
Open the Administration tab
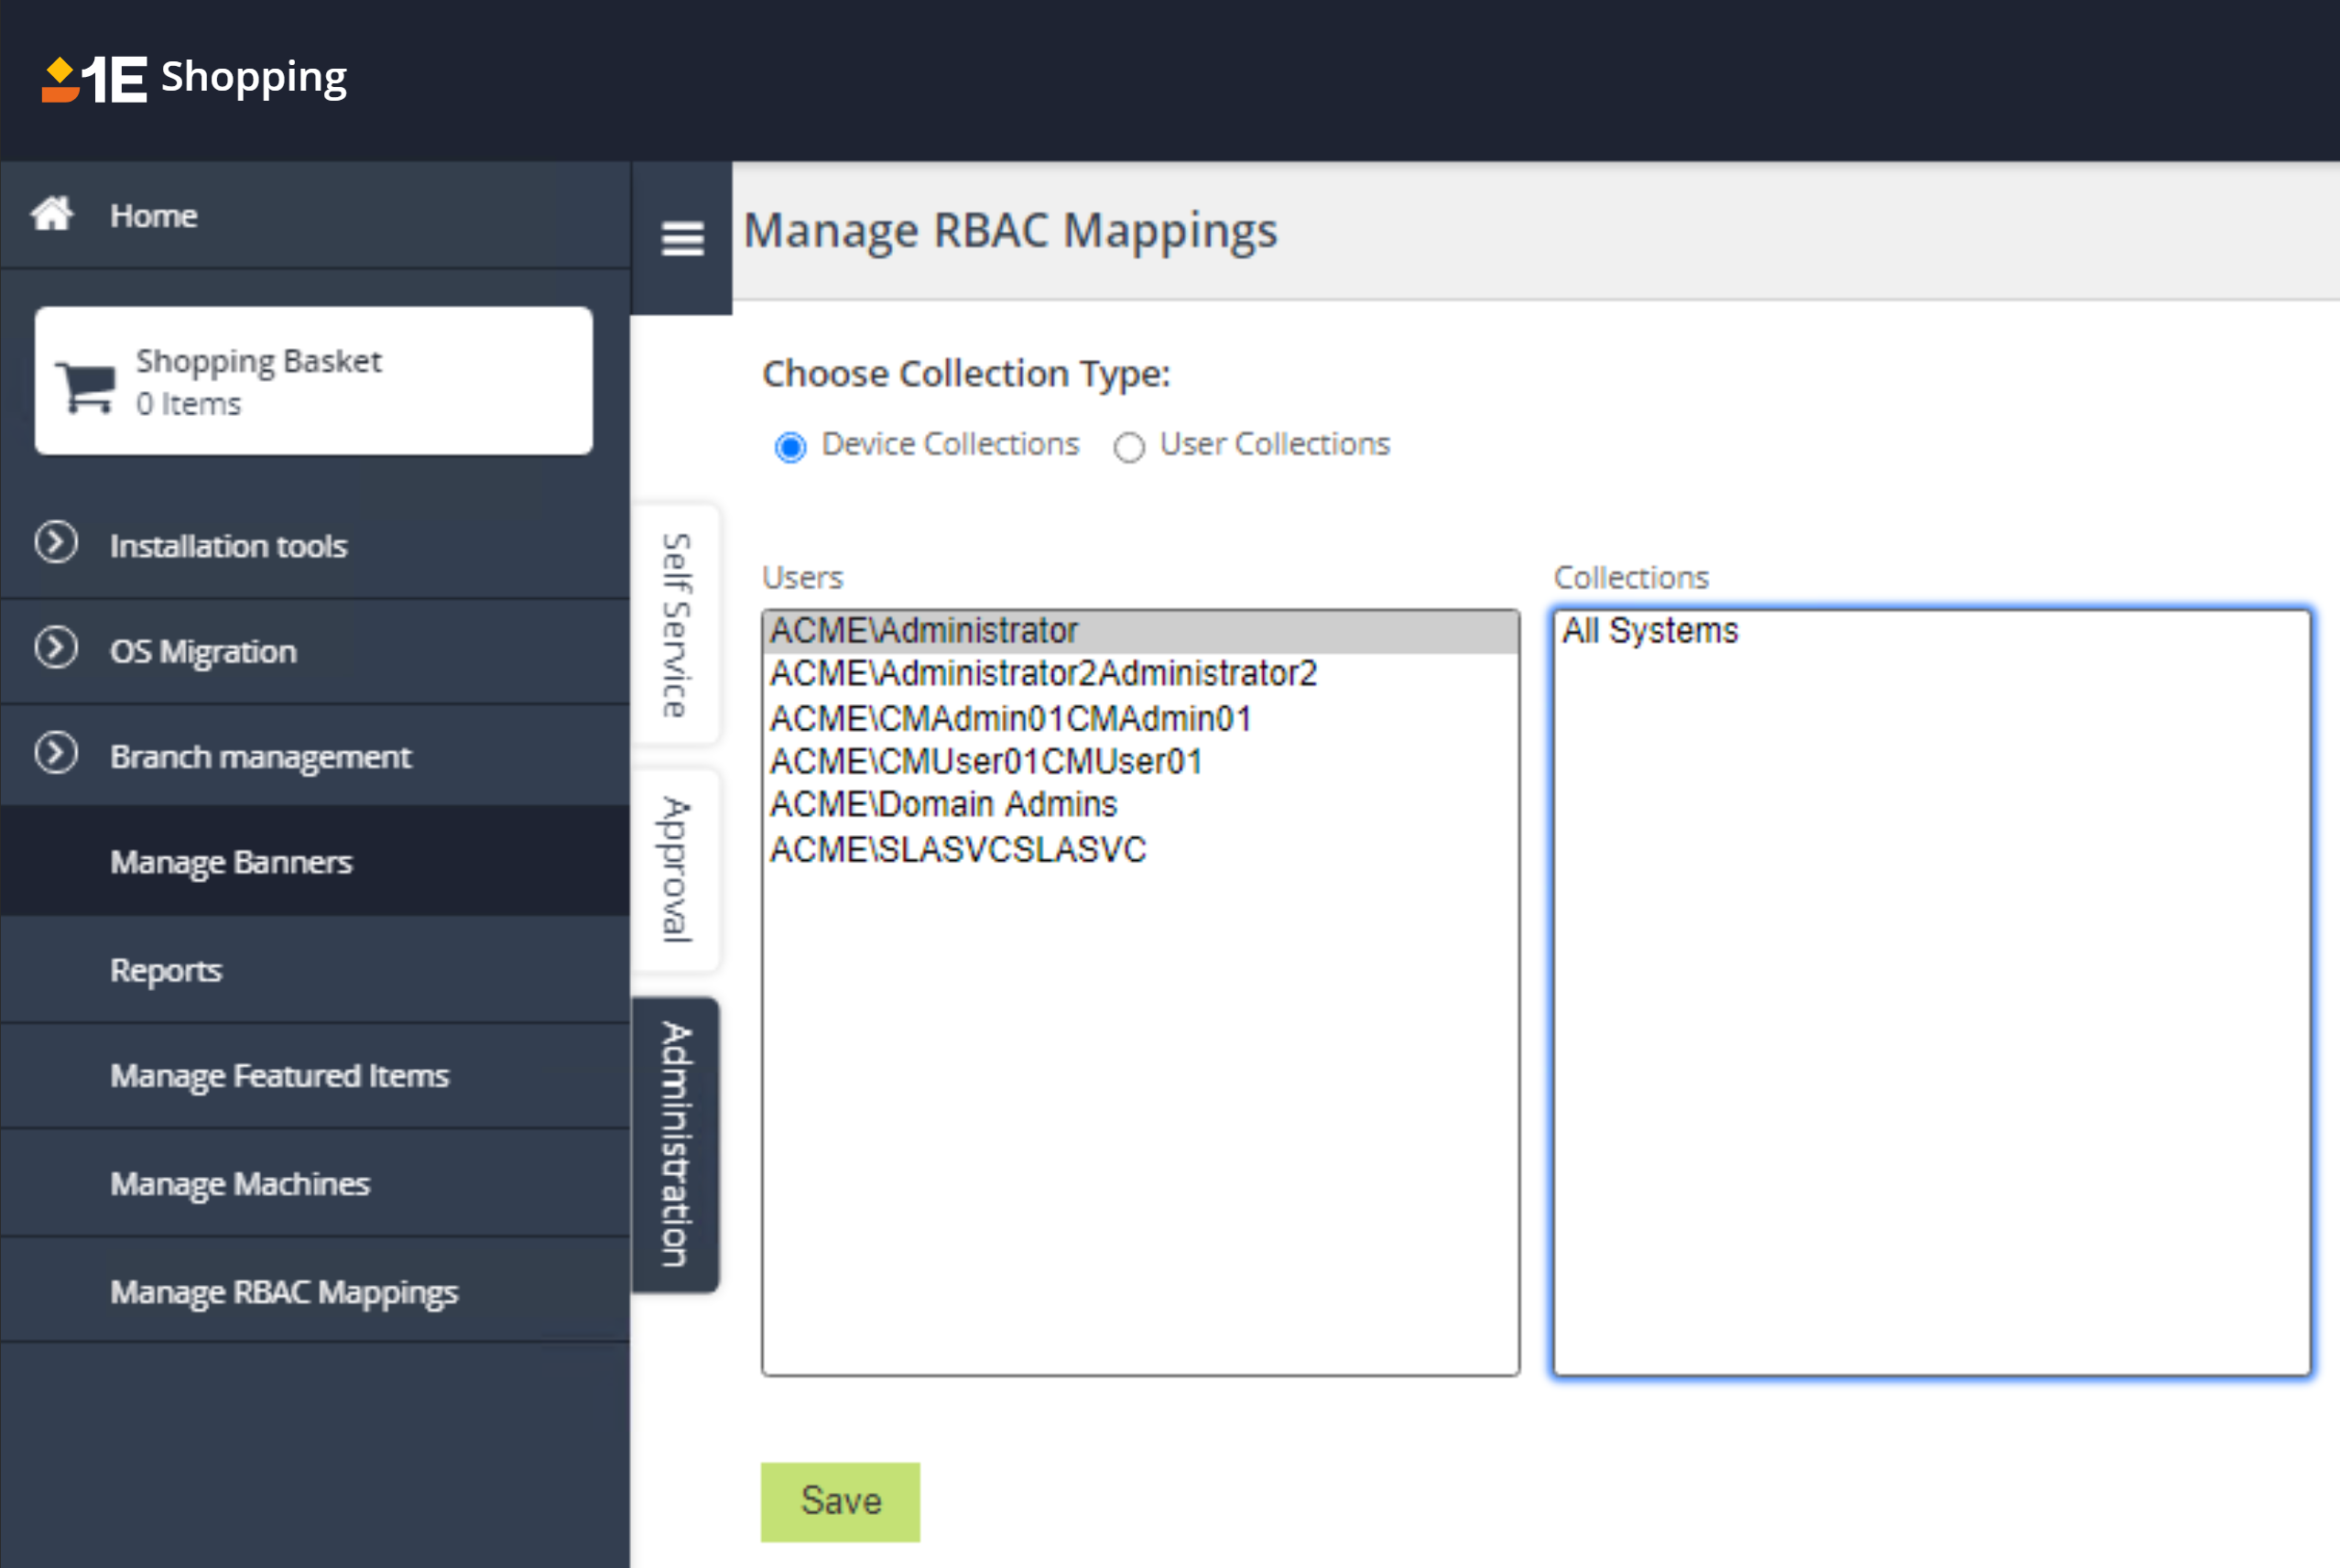(677, 1144)
